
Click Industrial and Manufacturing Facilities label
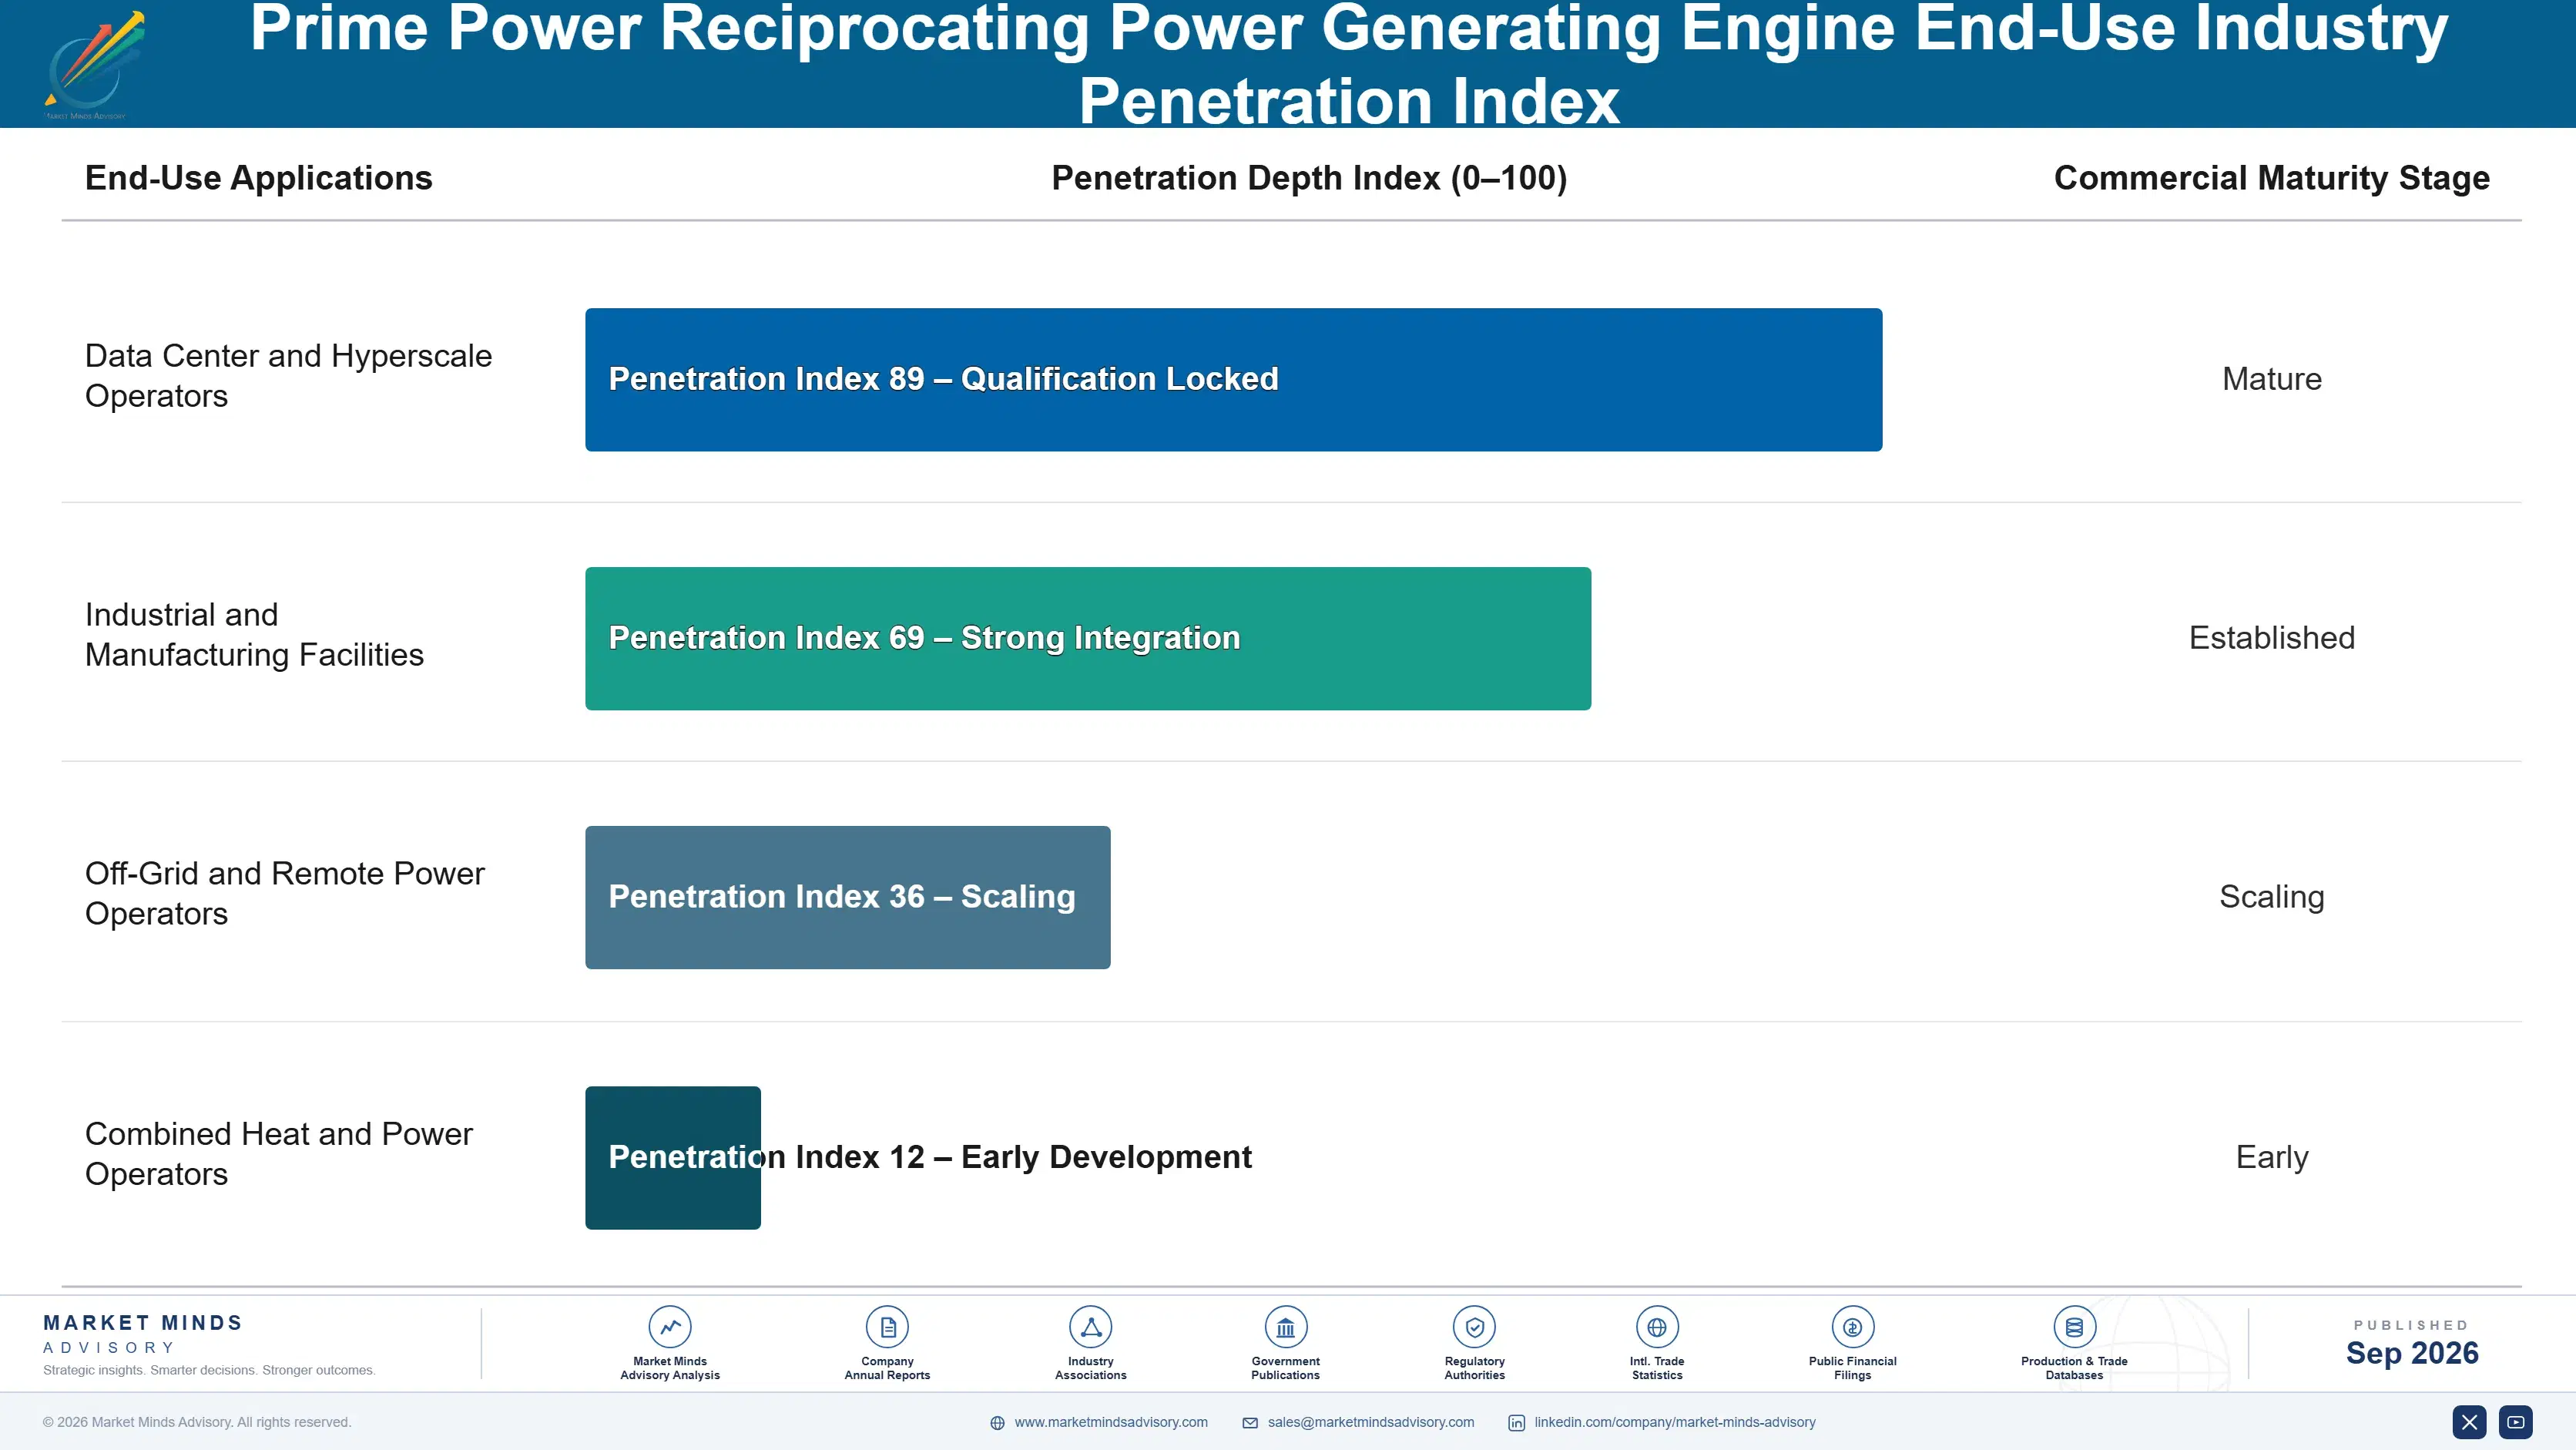pos(254,635)
